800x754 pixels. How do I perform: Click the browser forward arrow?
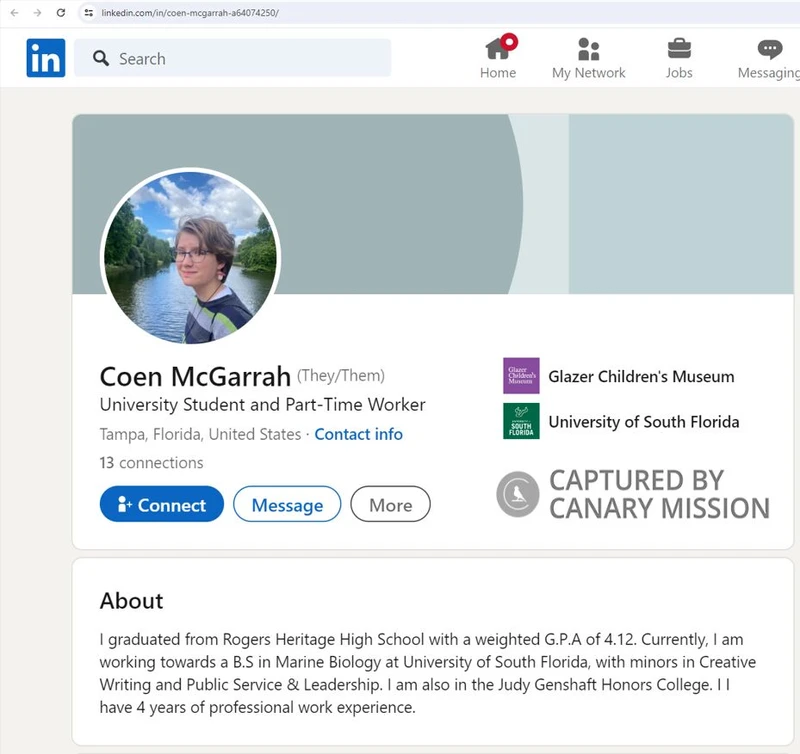pos(37,13)
